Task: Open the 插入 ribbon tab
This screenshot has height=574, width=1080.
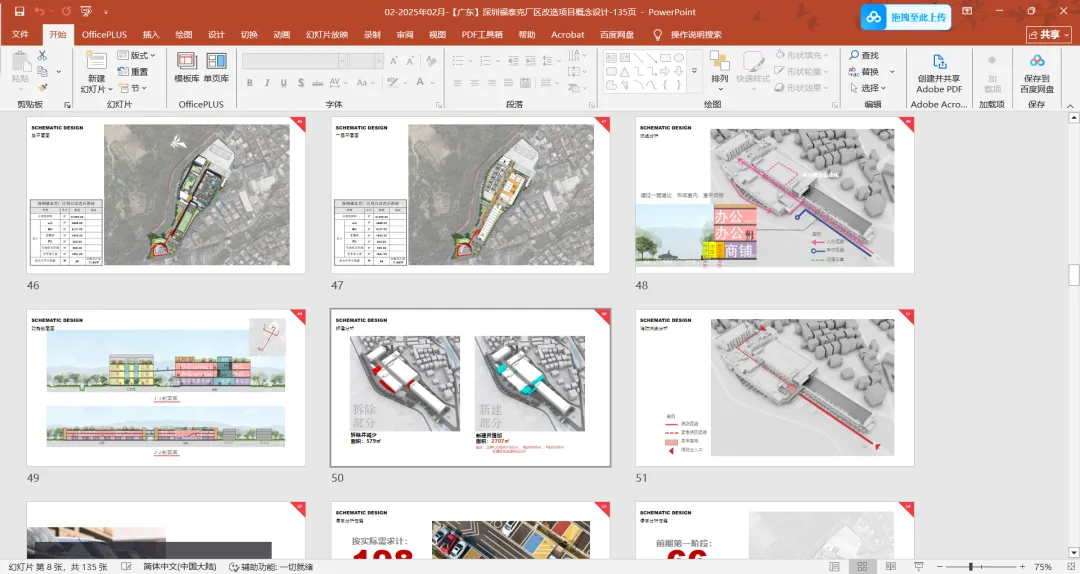Action: [151, 34]
